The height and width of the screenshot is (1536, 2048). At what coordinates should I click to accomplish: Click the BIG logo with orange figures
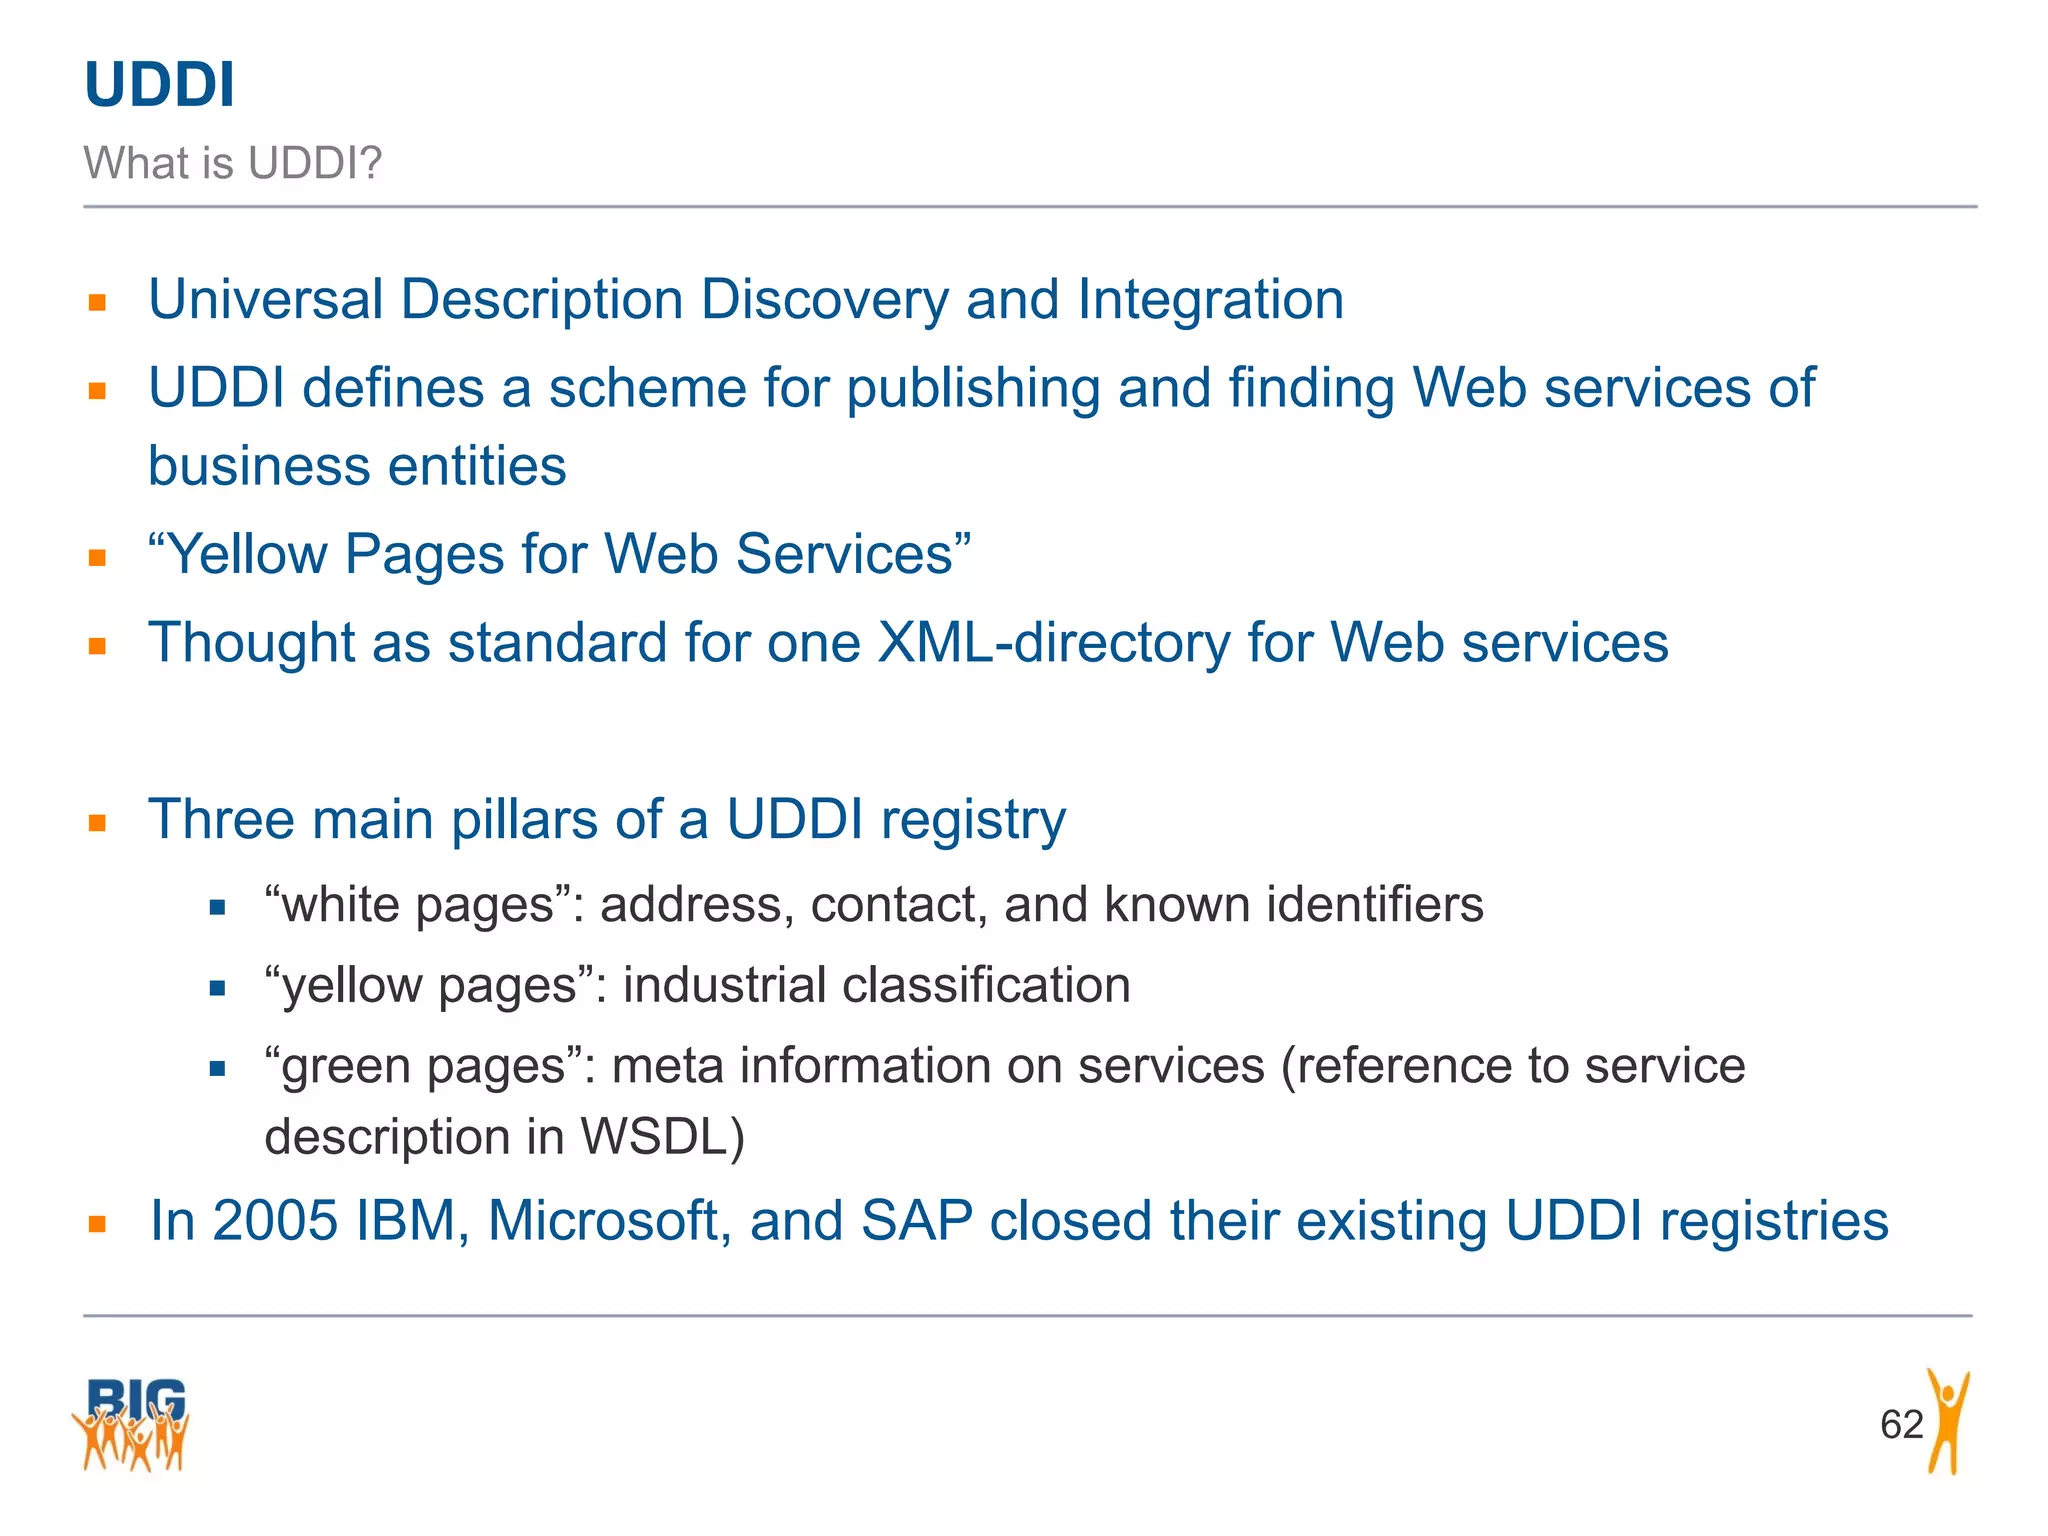130,1424
